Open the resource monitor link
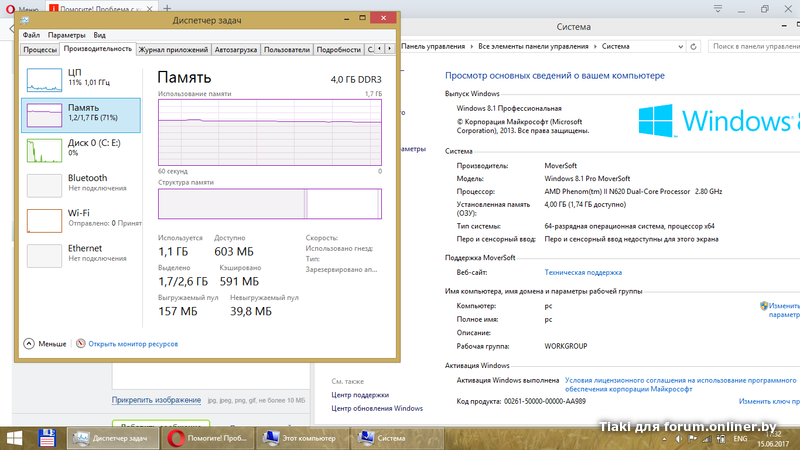 133,344
